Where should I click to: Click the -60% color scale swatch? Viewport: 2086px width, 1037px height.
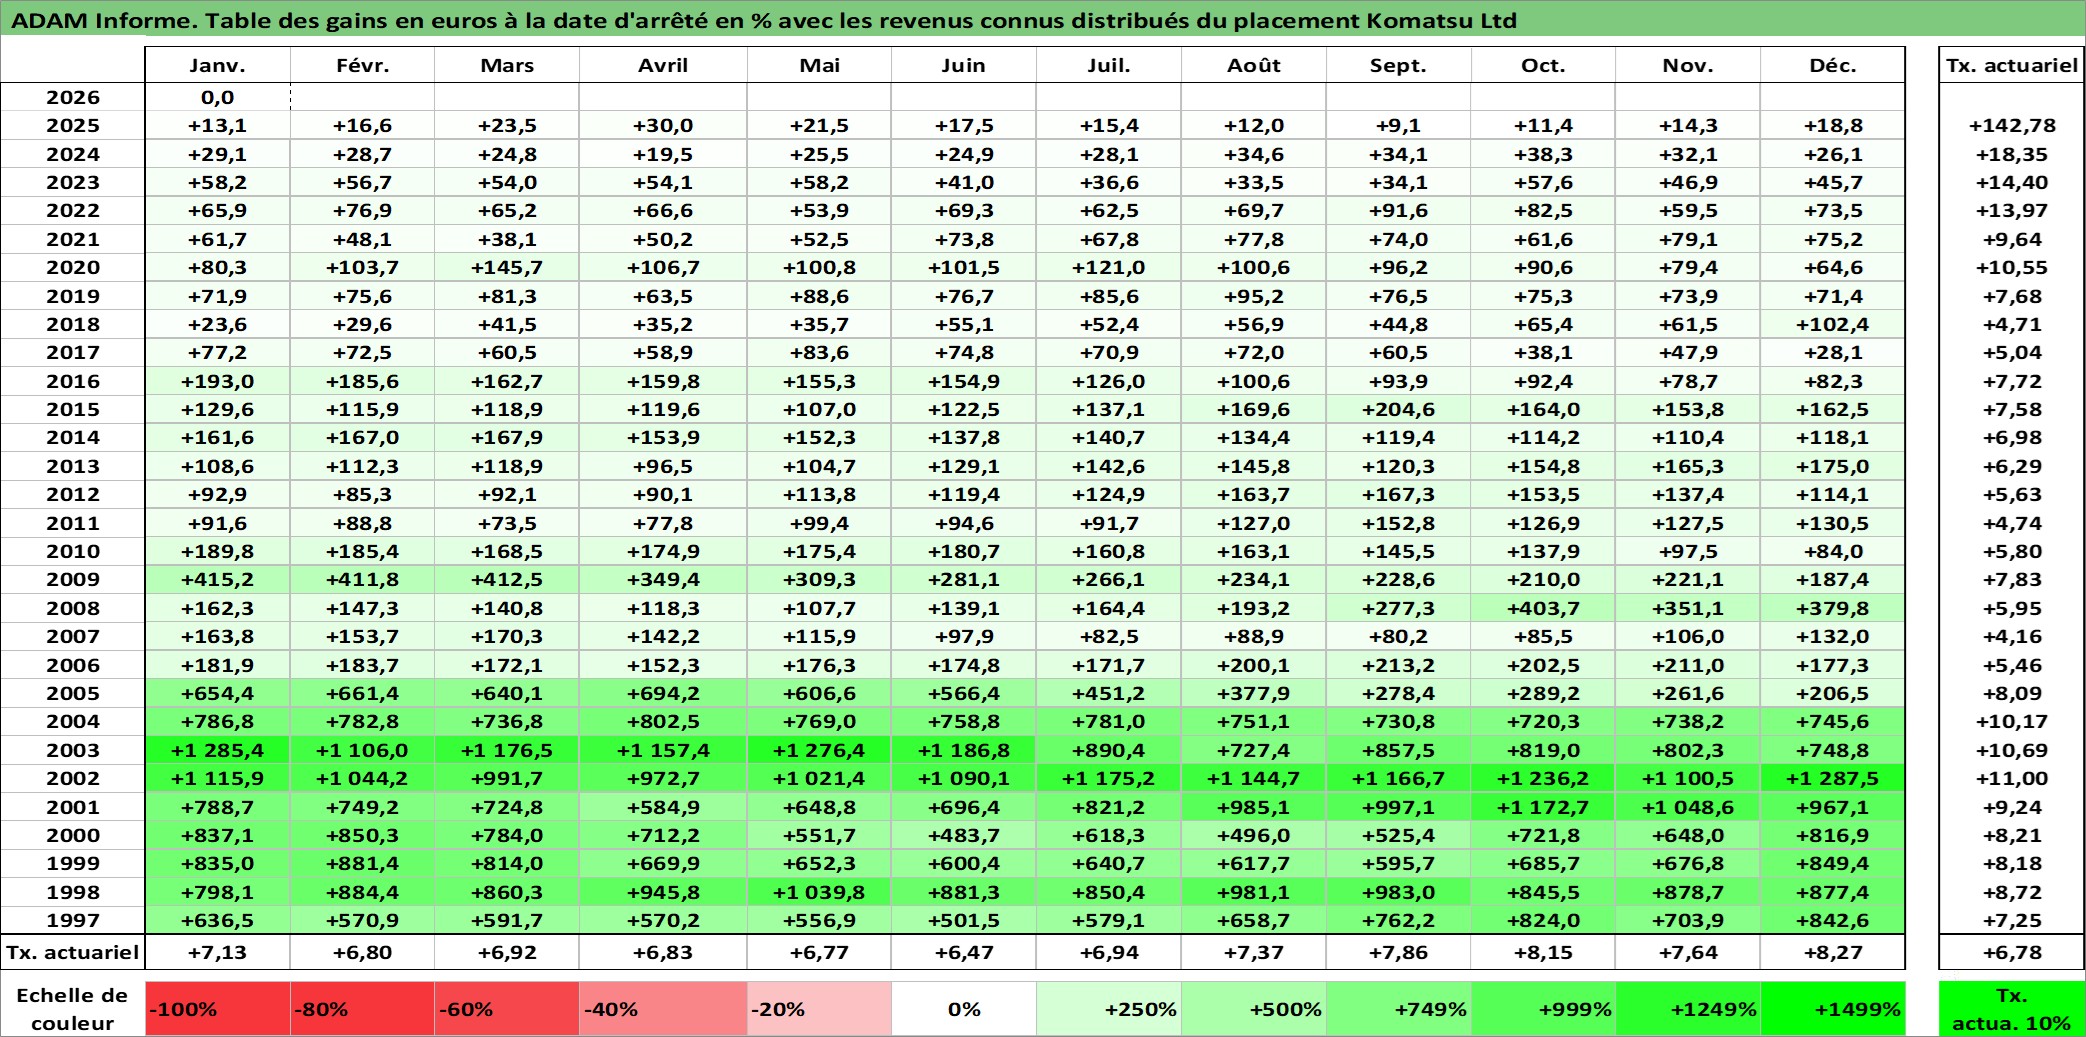click(507, 1009)
